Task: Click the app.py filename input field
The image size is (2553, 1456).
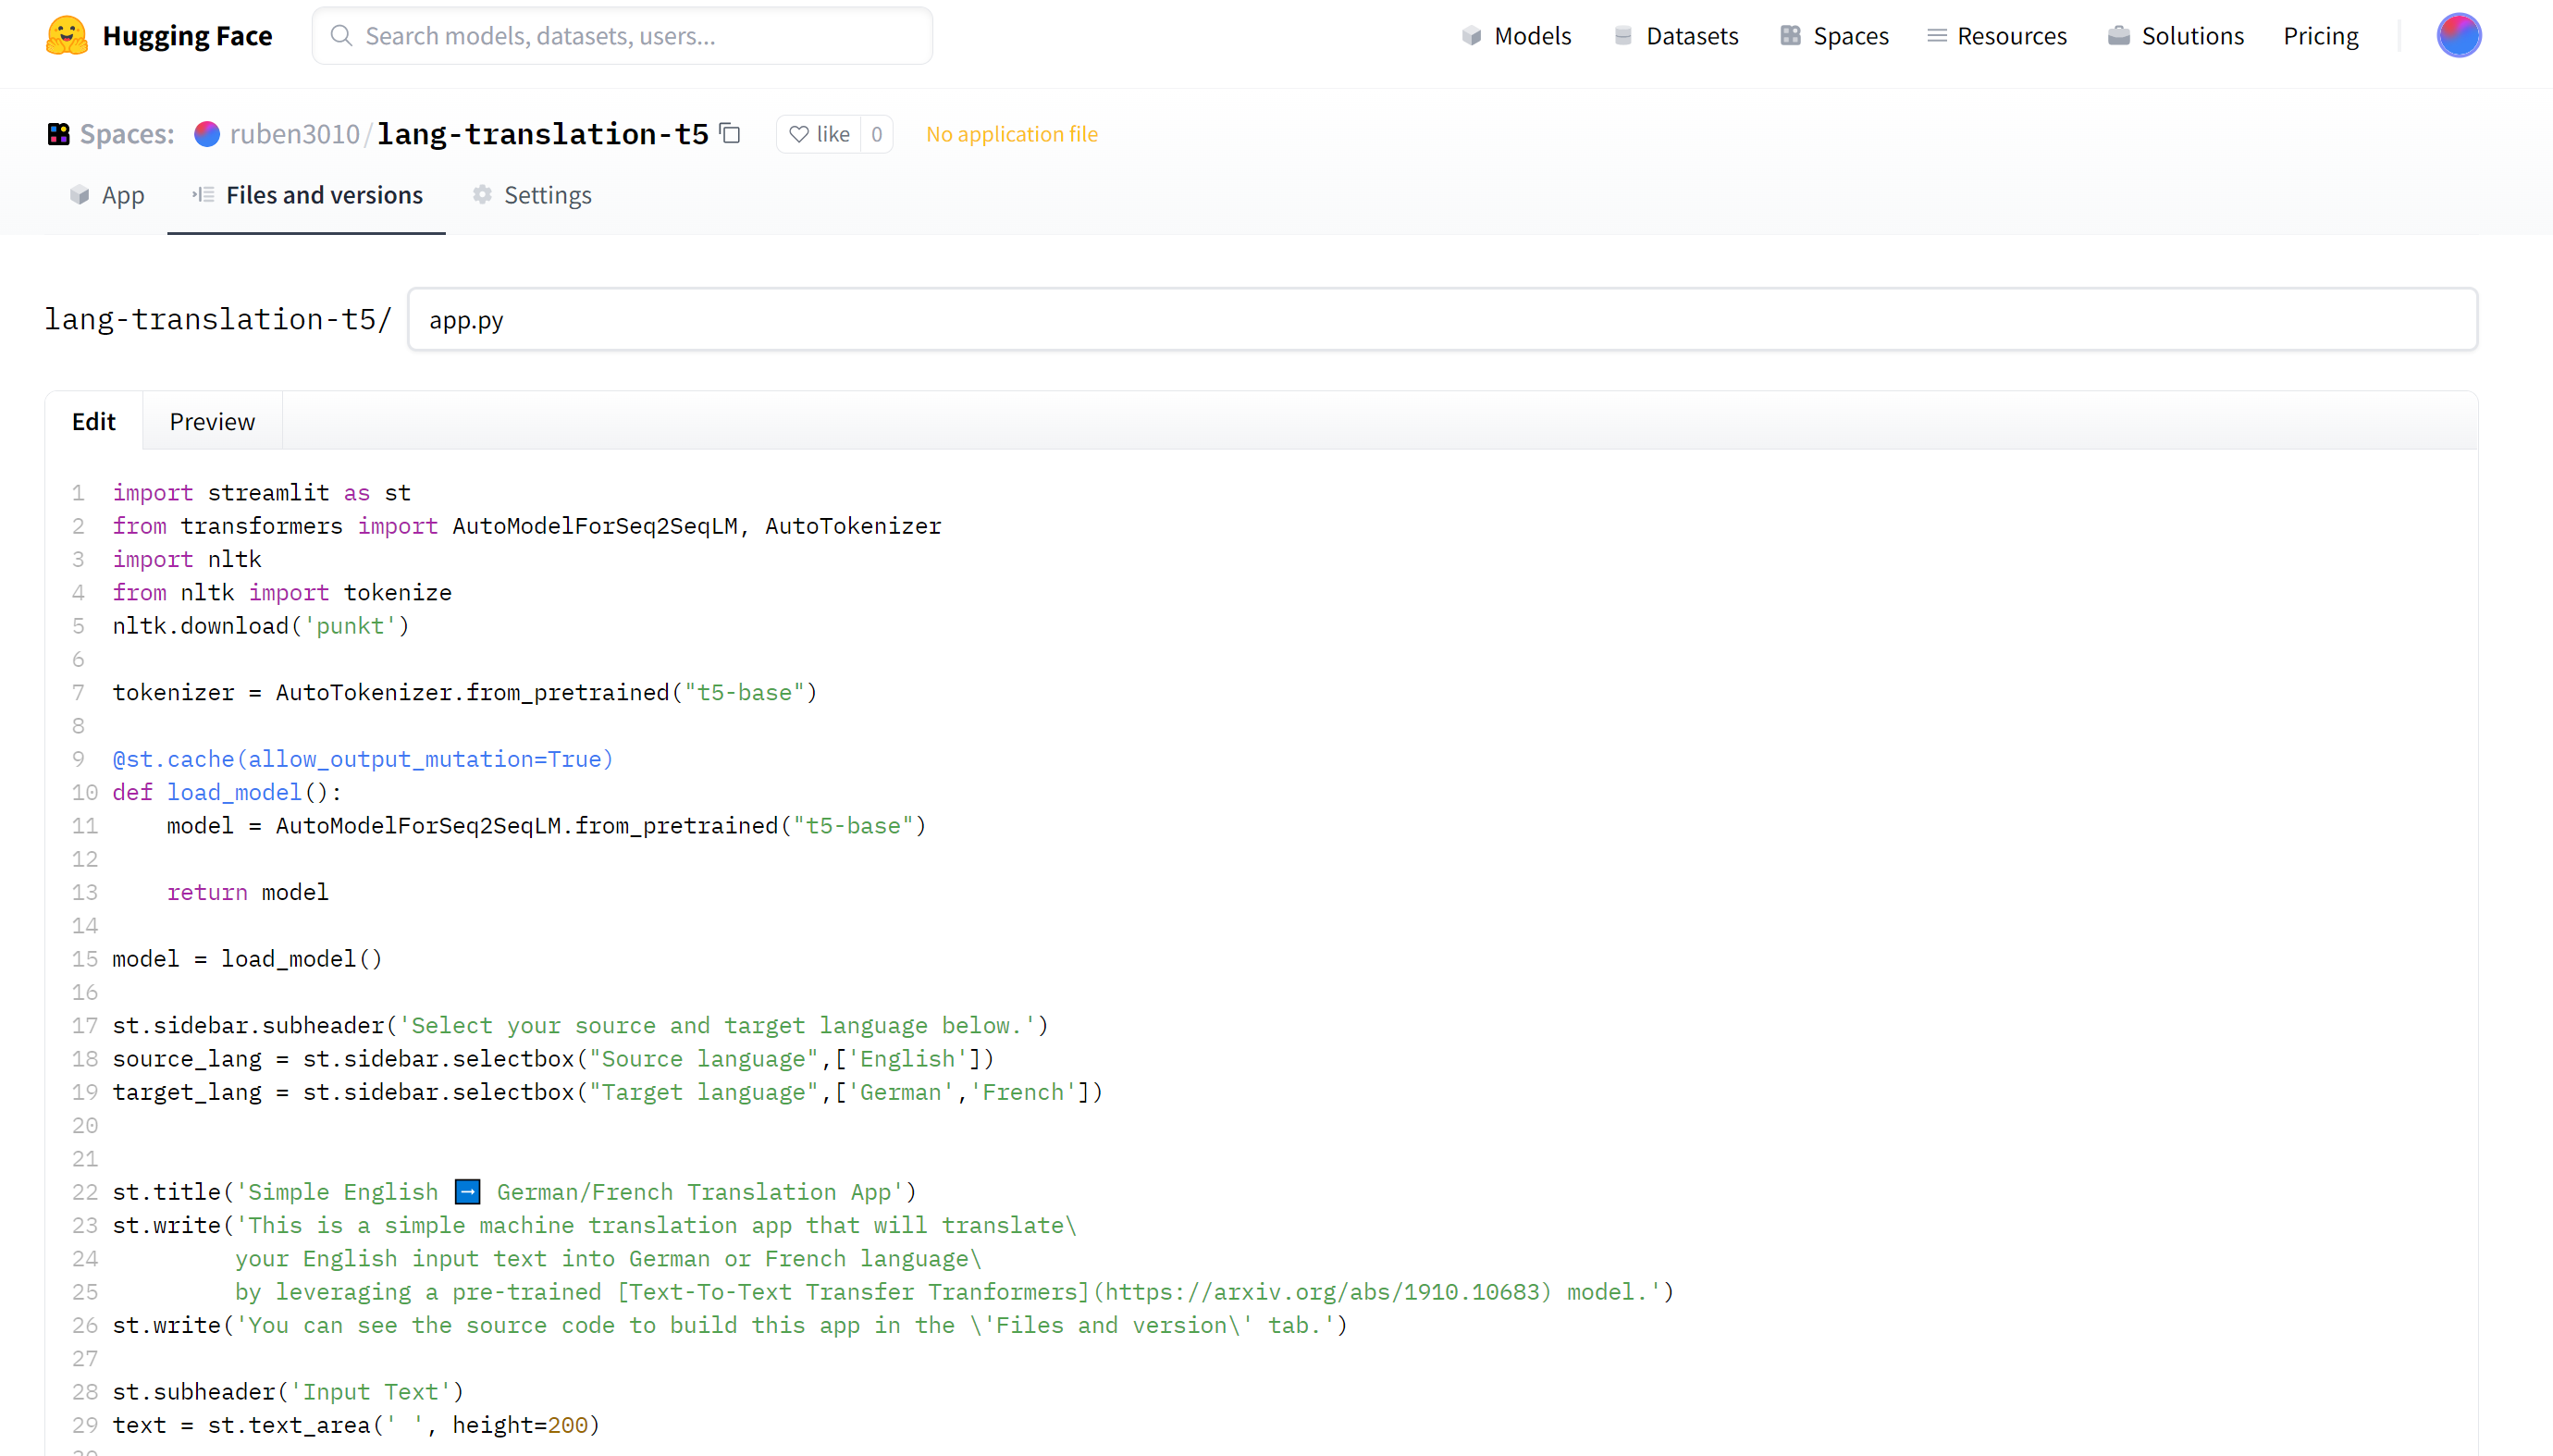Action: pos(1441,320)
